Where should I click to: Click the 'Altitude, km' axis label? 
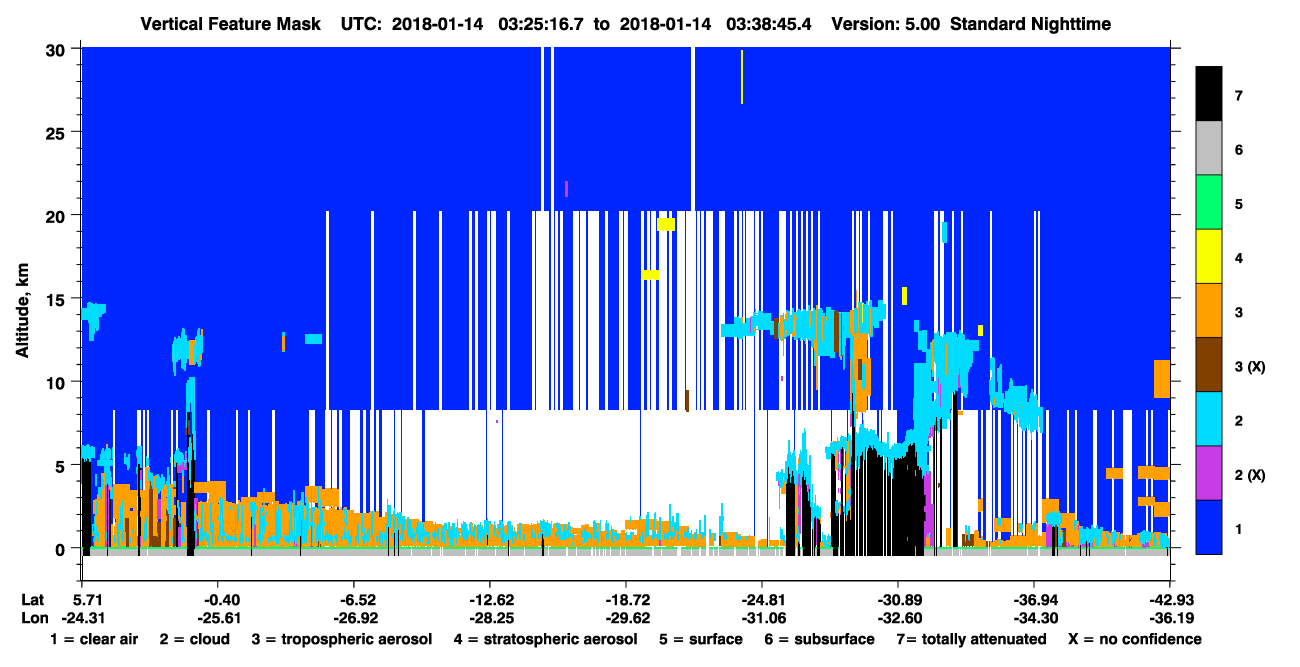[22, 310]
